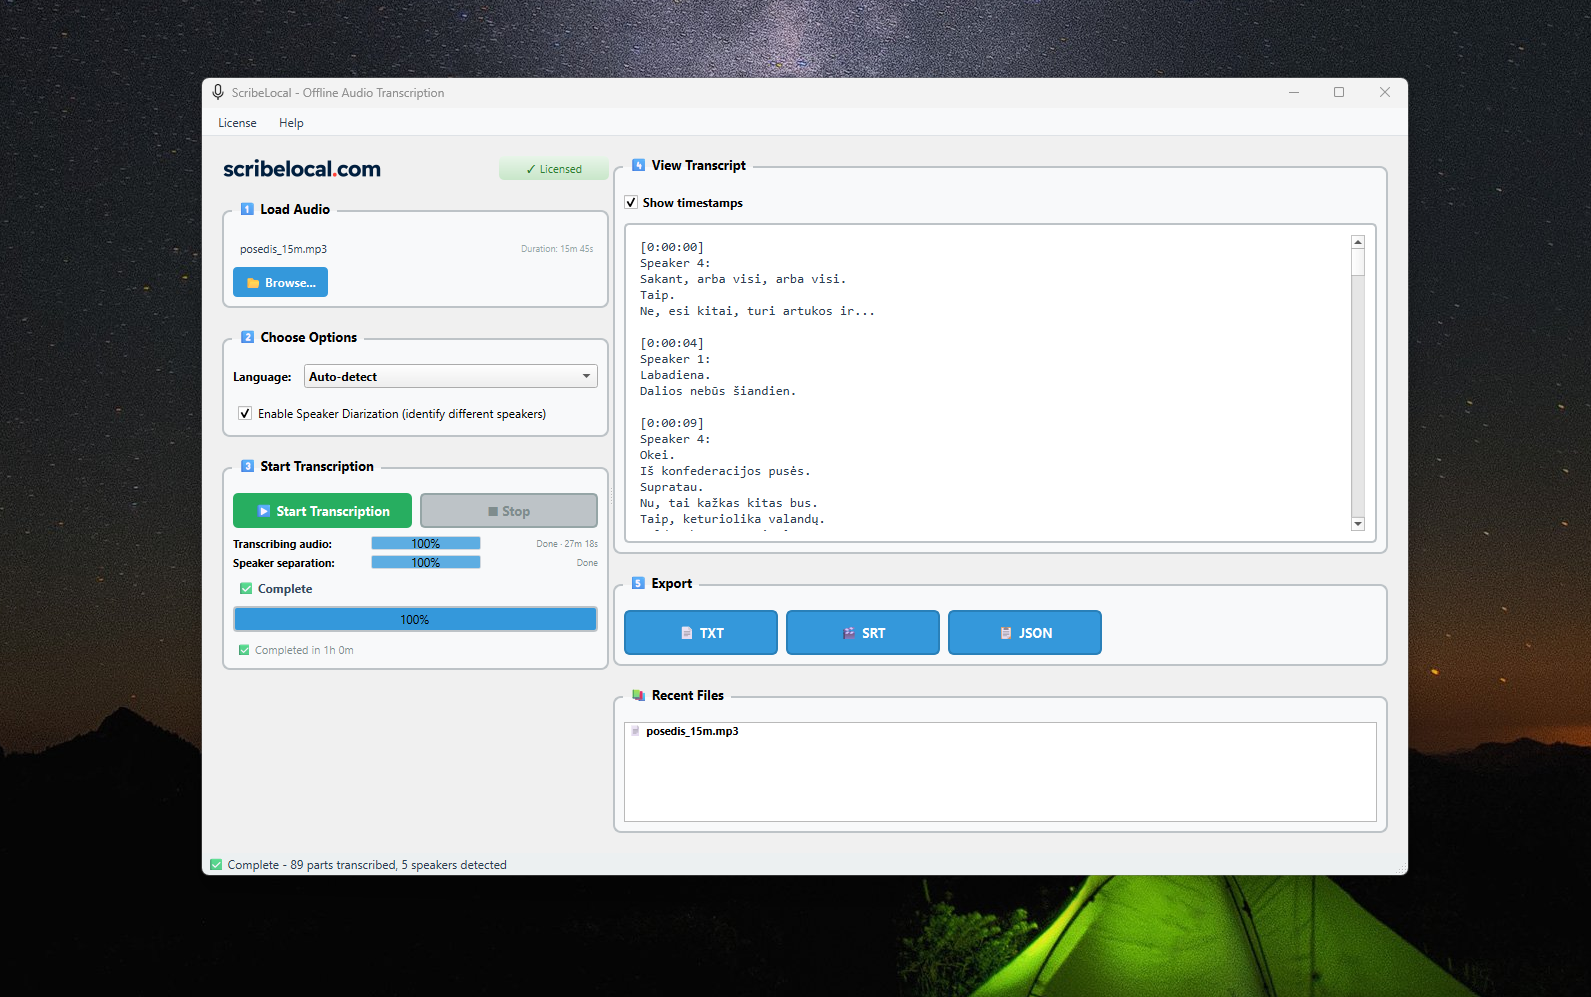Browse for an audio file
Screen dimensions: 1591x997
click(280, 282)
